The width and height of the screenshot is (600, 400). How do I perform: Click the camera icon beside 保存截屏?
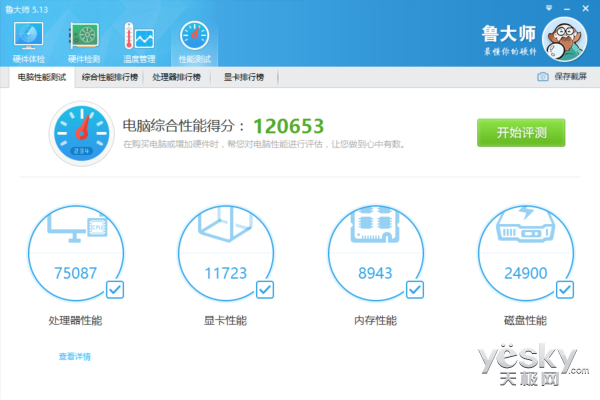click(543, 77)
